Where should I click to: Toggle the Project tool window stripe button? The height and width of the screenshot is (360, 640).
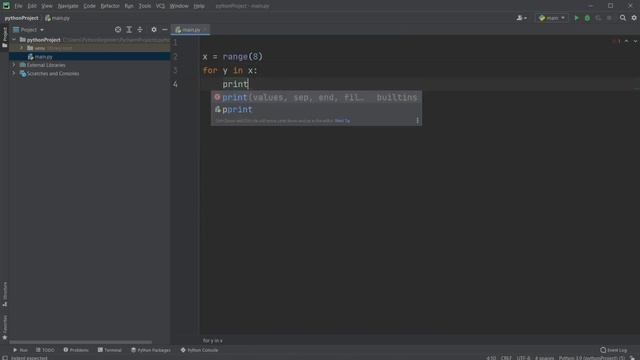pyautogui.click(x=4, y=37)
